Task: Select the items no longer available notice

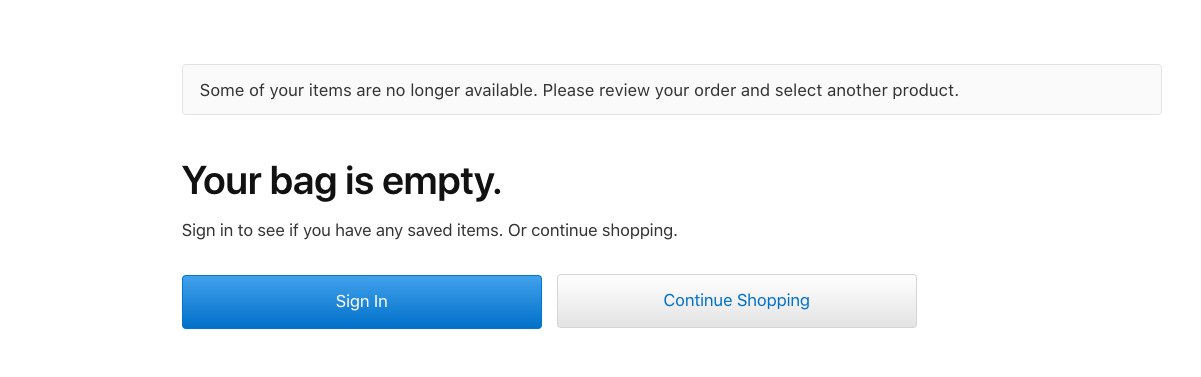Action: click(x=671, y=90)
